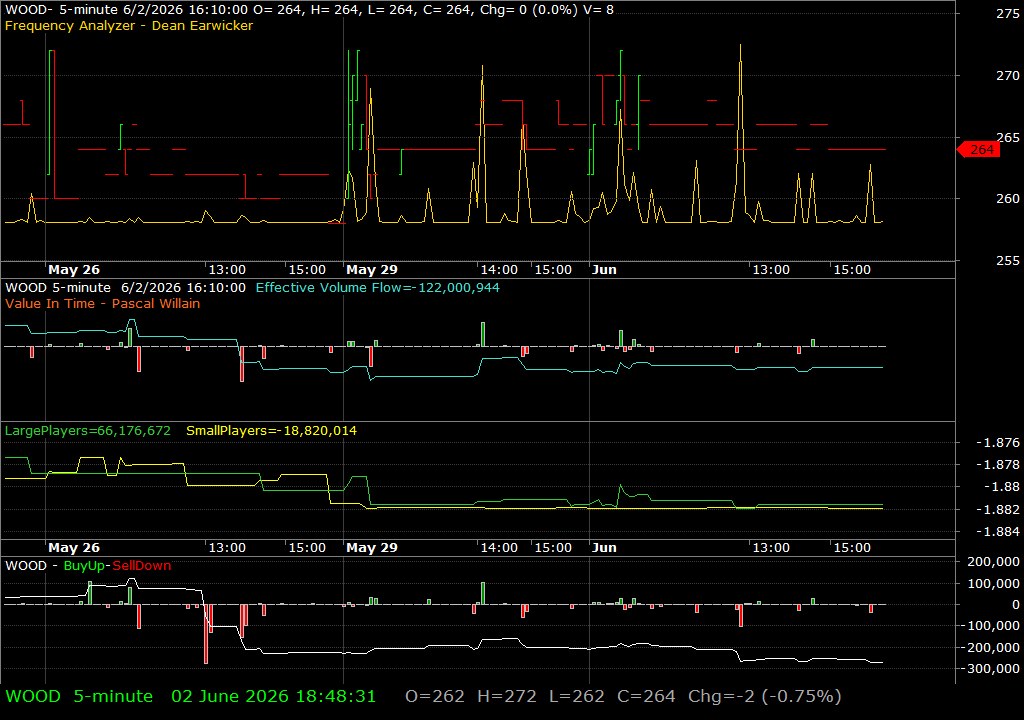Click the green BuyUp legend label
1024x720 pixels.
pyautogui.click(x=84, y=566)
